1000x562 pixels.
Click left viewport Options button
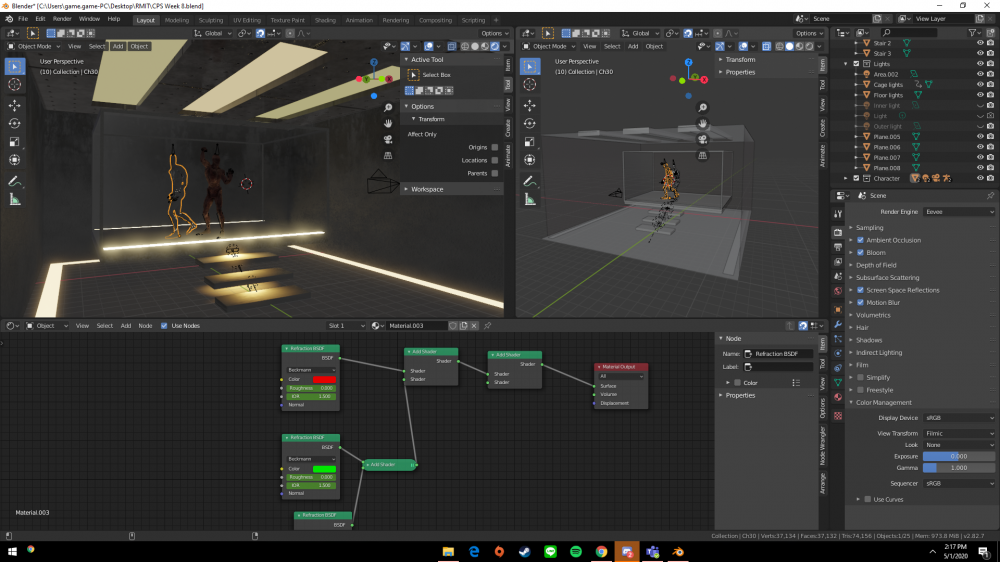click(x=494, y=33)
